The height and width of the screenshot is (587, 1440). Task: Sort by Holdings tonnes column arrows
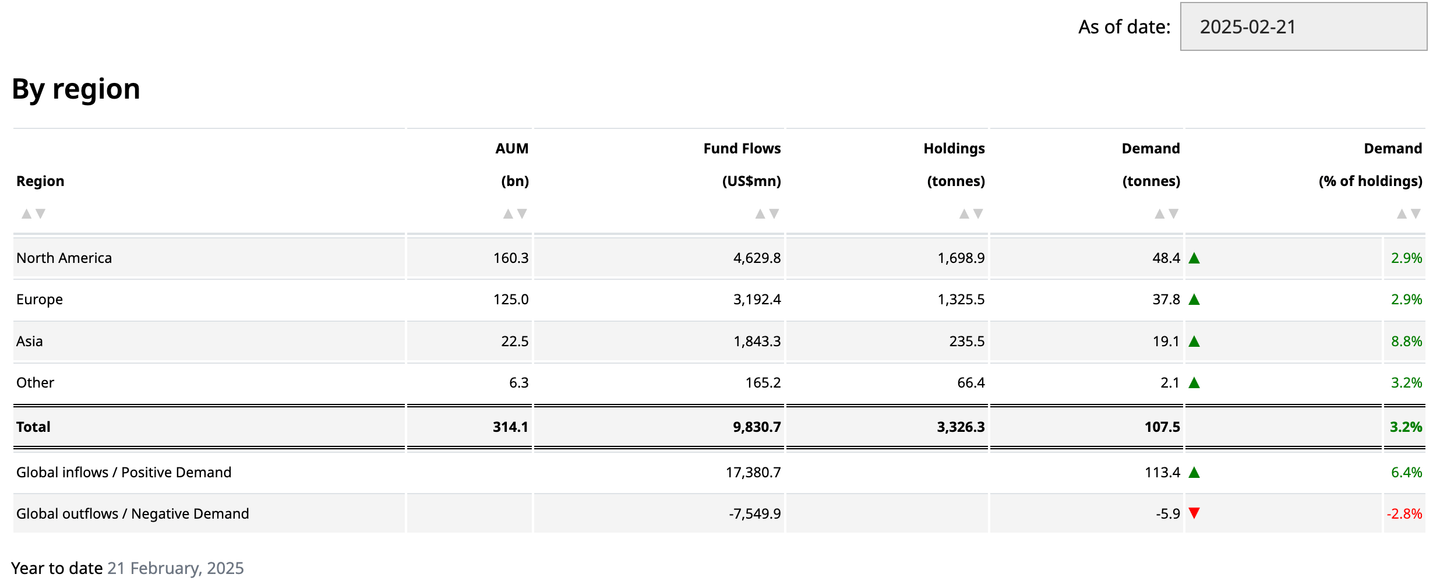[971, 213]
